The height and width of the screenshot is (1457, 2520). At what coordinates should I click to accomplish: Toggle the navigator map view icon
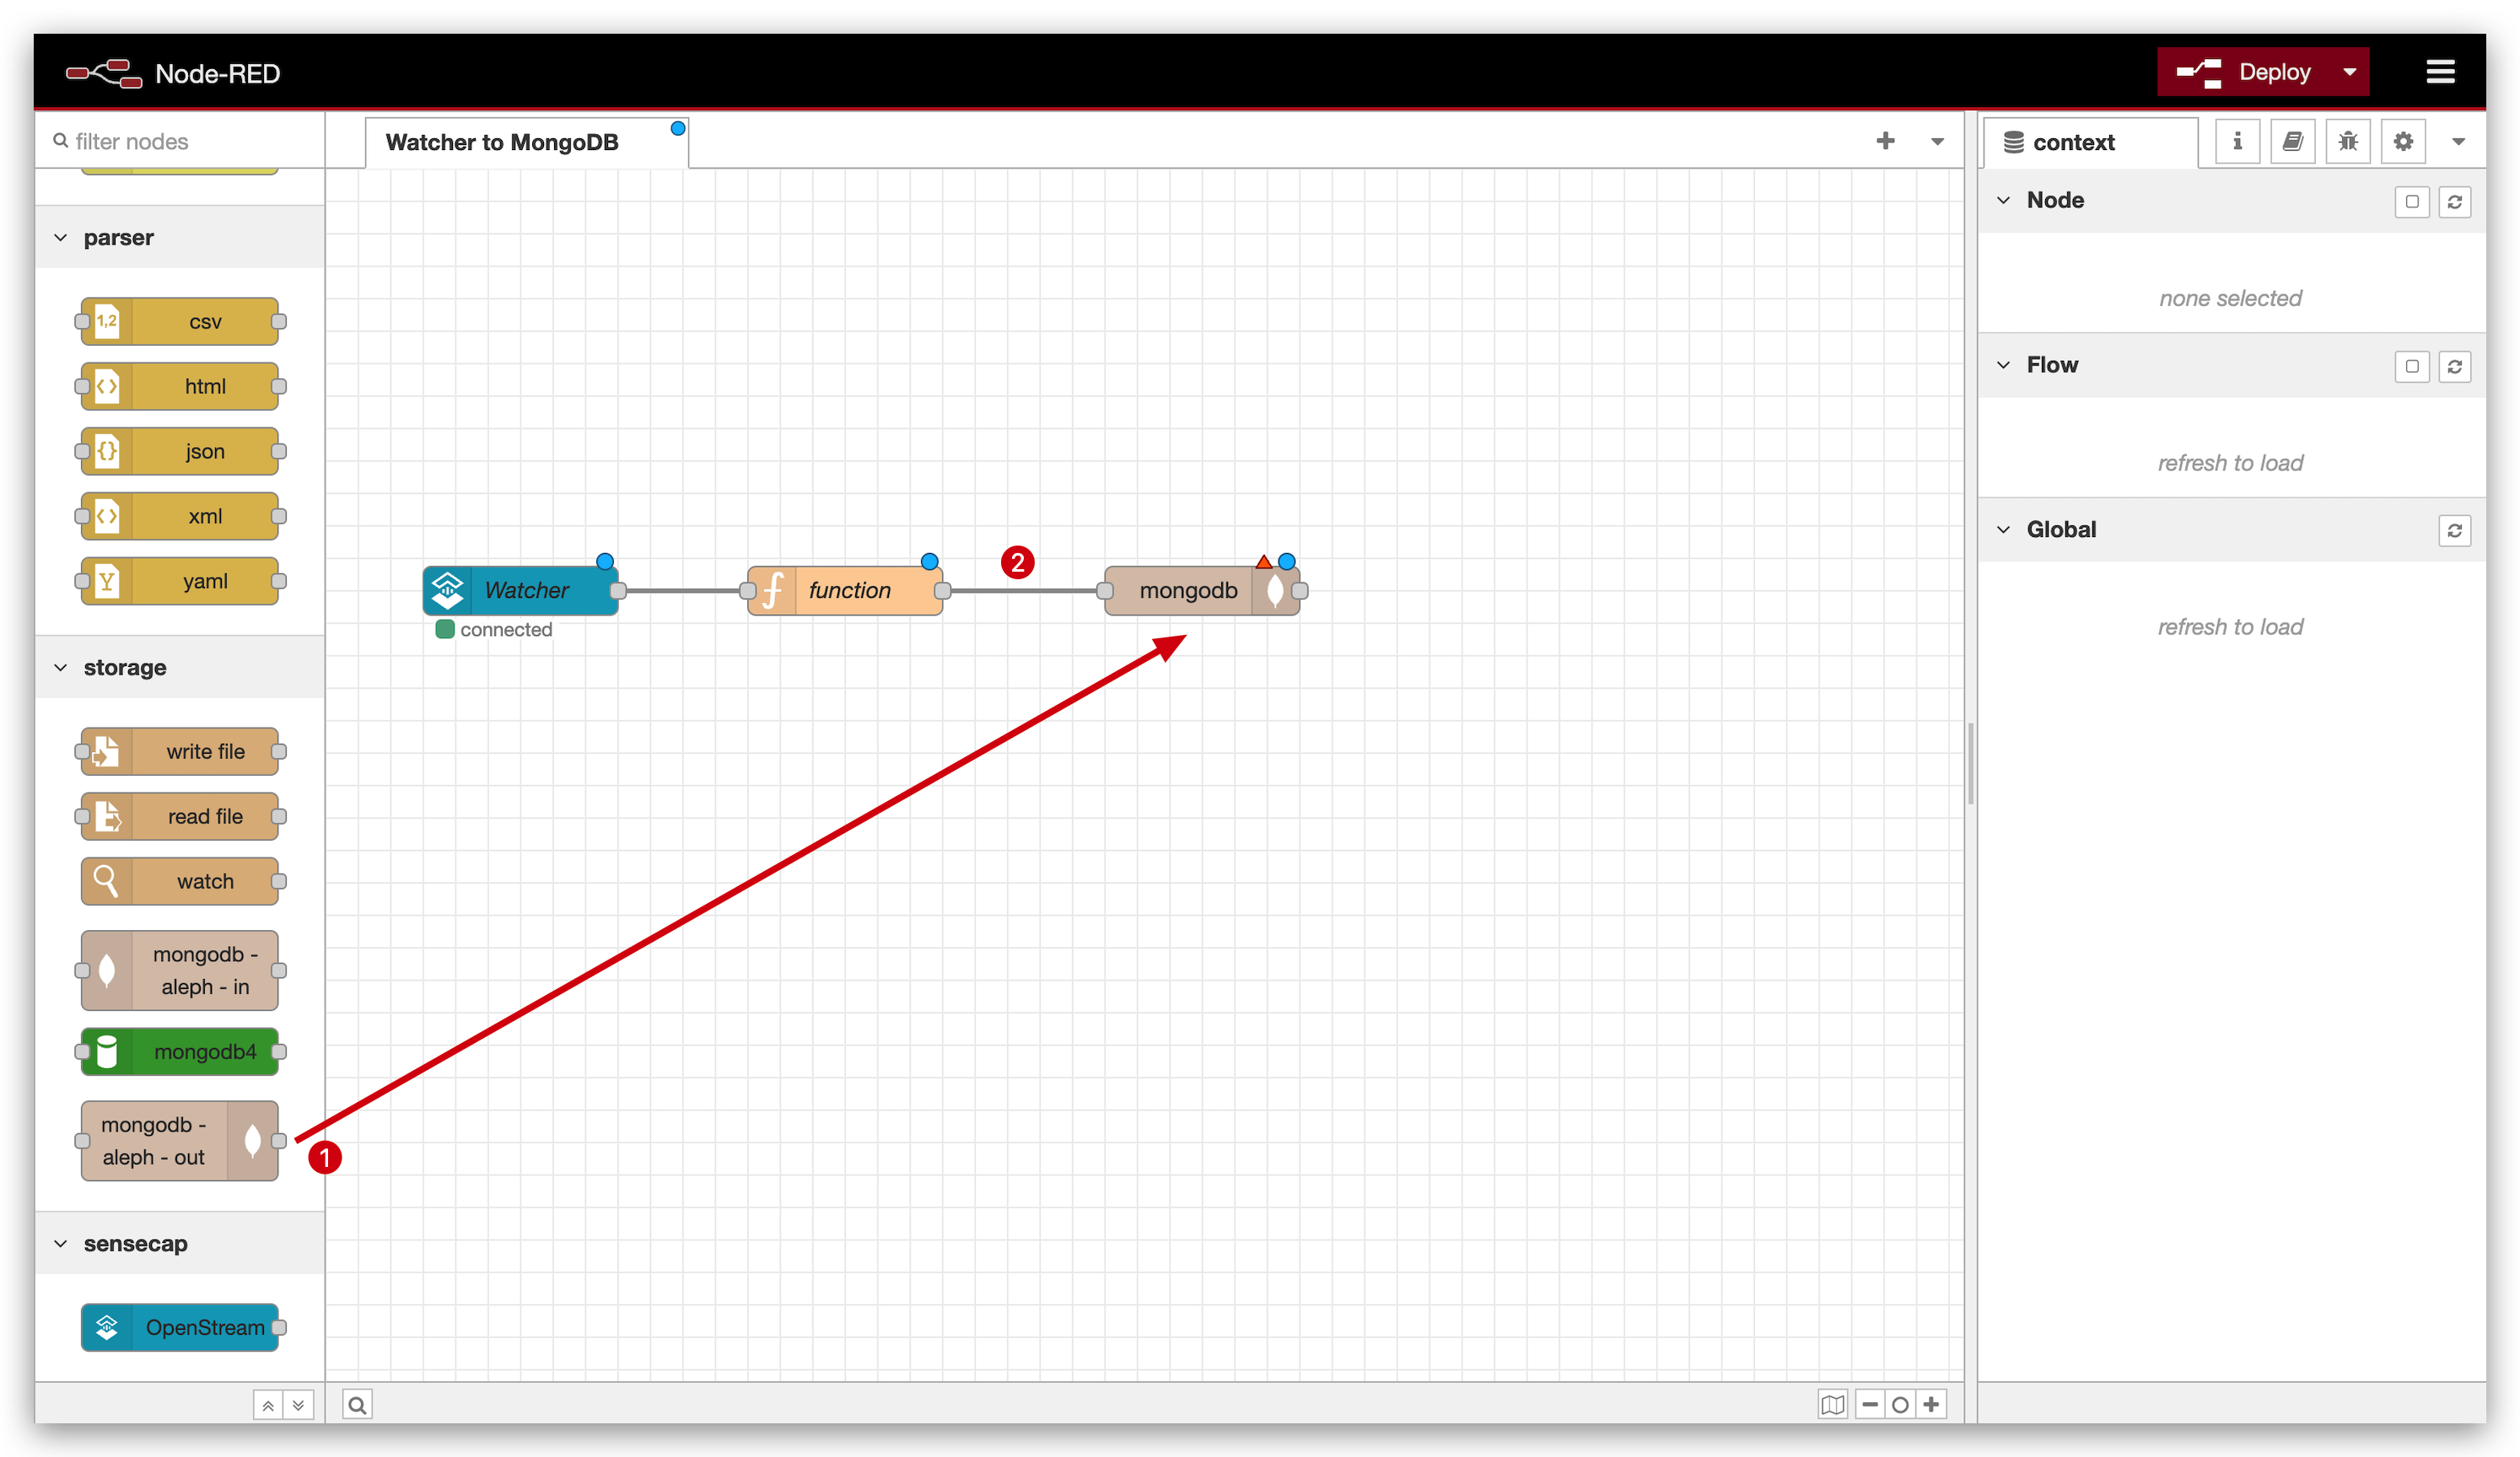point(1832,1404)
